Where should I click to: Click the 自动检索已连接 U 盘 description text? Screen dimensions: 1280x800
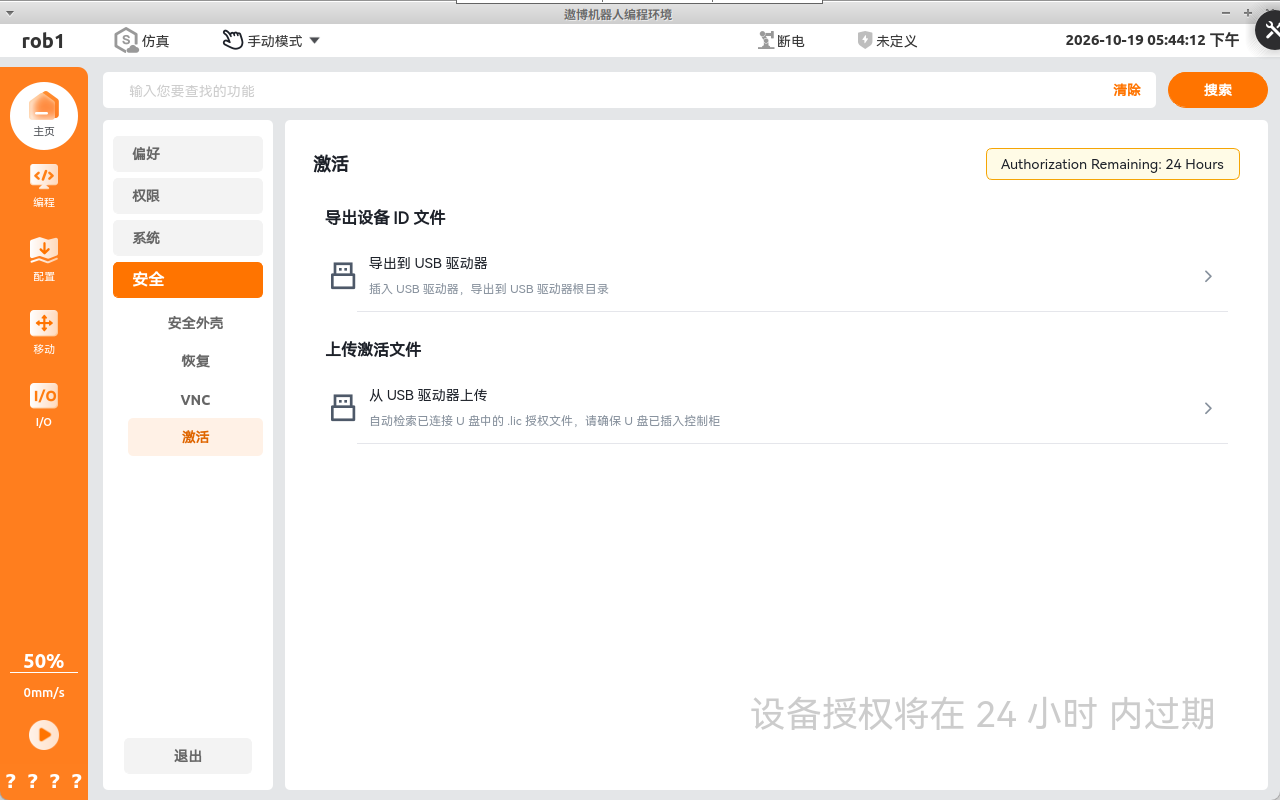545,421
